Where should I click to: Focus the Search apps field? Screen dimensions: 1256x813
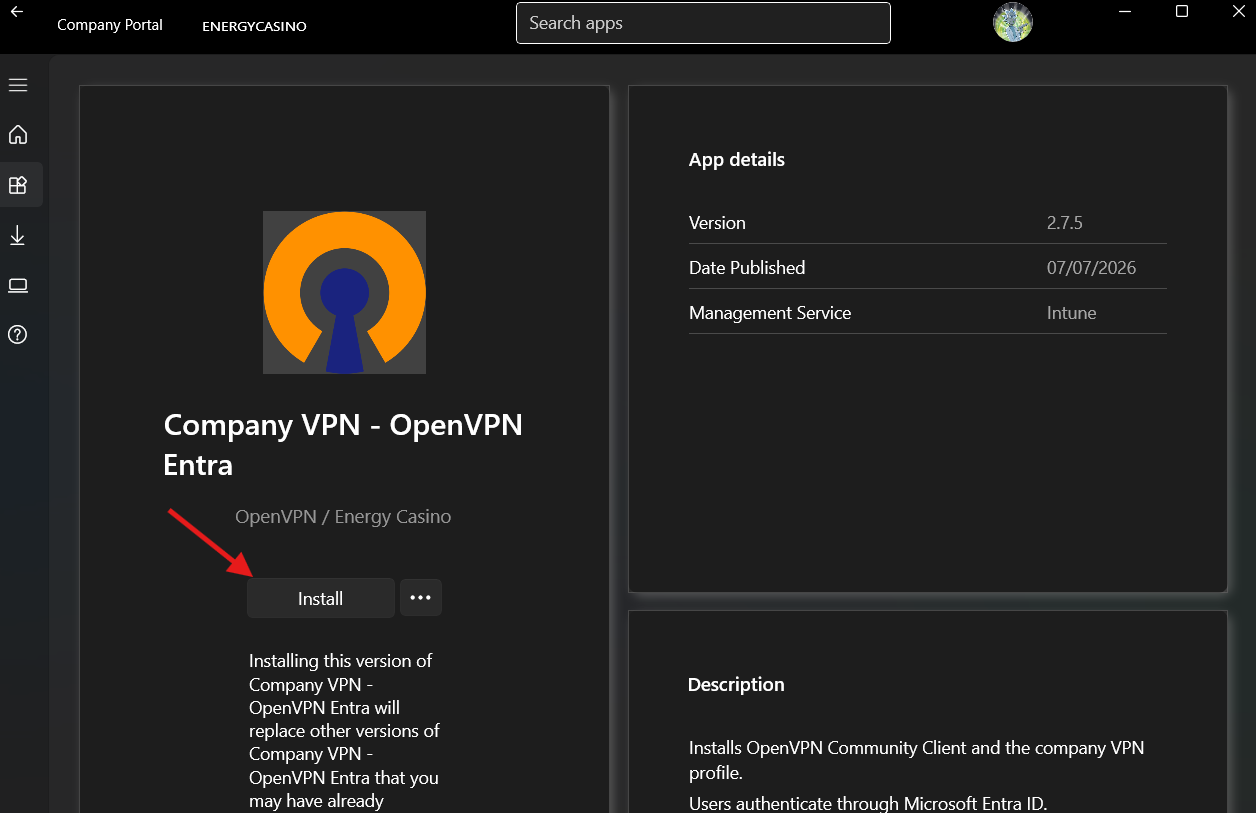[703, 23]
